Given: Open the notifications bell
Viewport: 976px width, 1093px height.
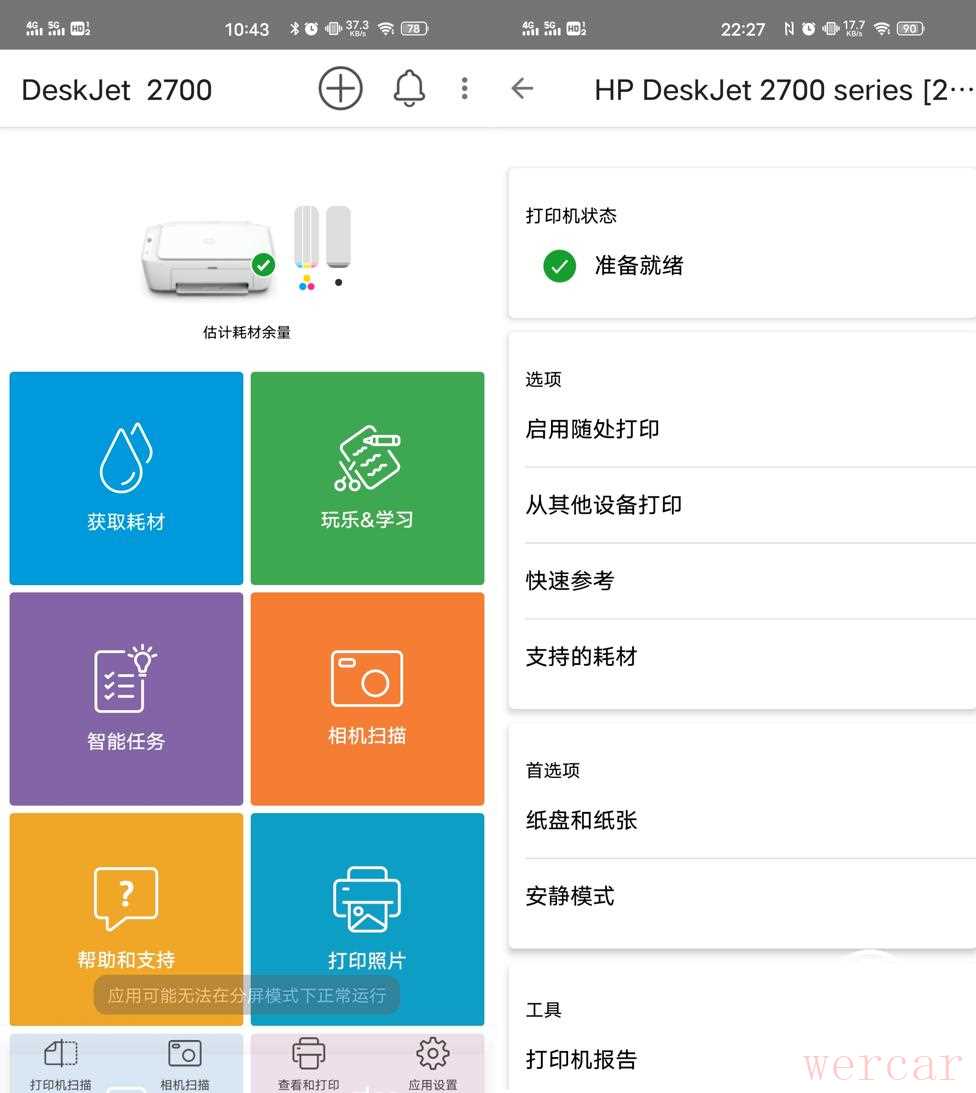Looking at the screenshot, I should click(x=409, y=89).
